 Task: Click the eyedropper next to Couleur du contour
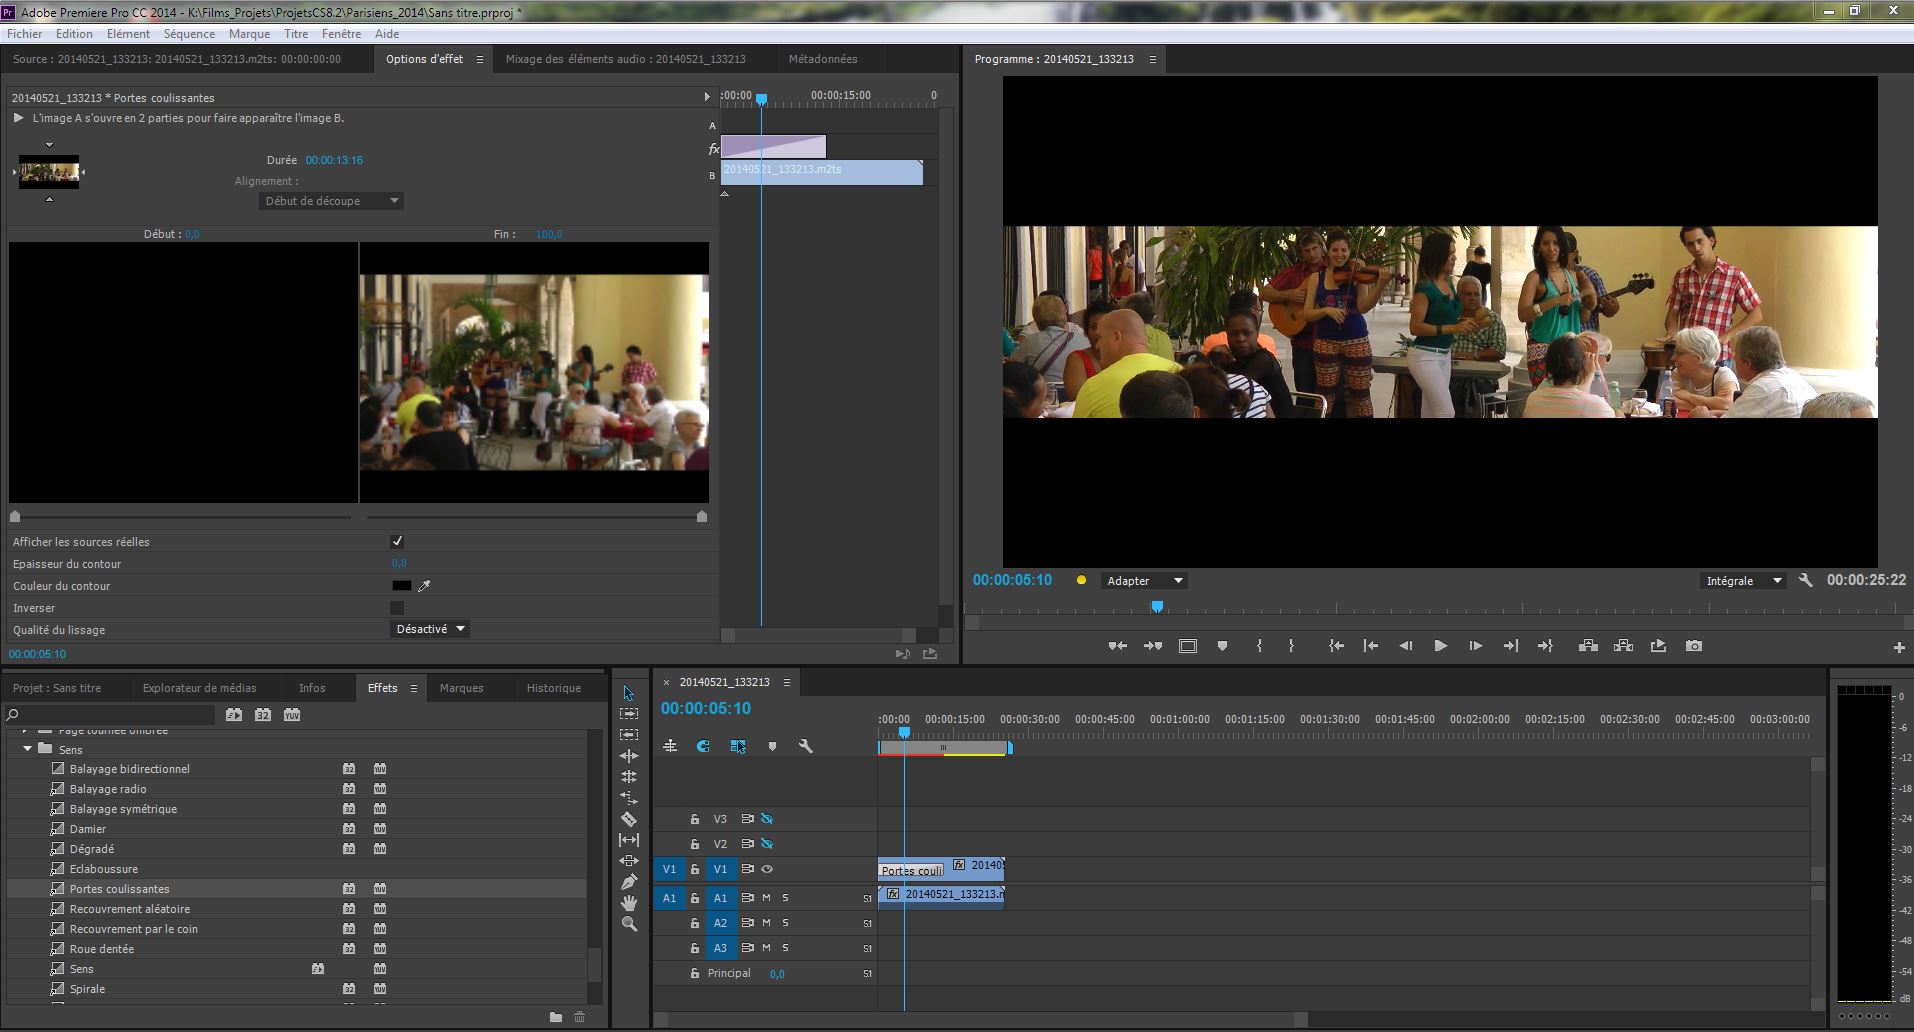[x=424, y=586]
